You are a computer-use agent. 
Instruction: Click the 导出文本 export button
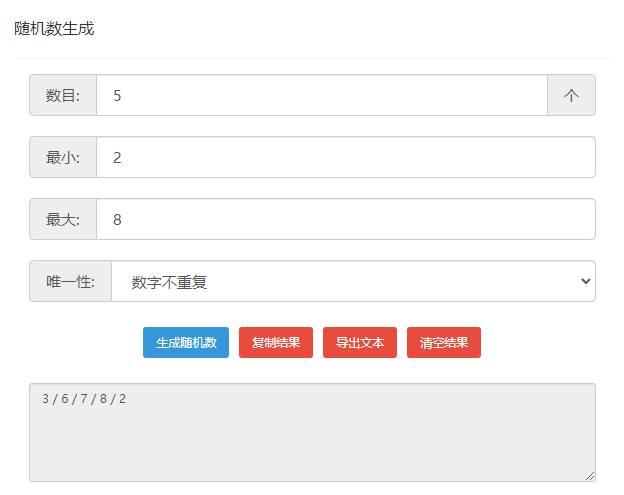(360, 343)
